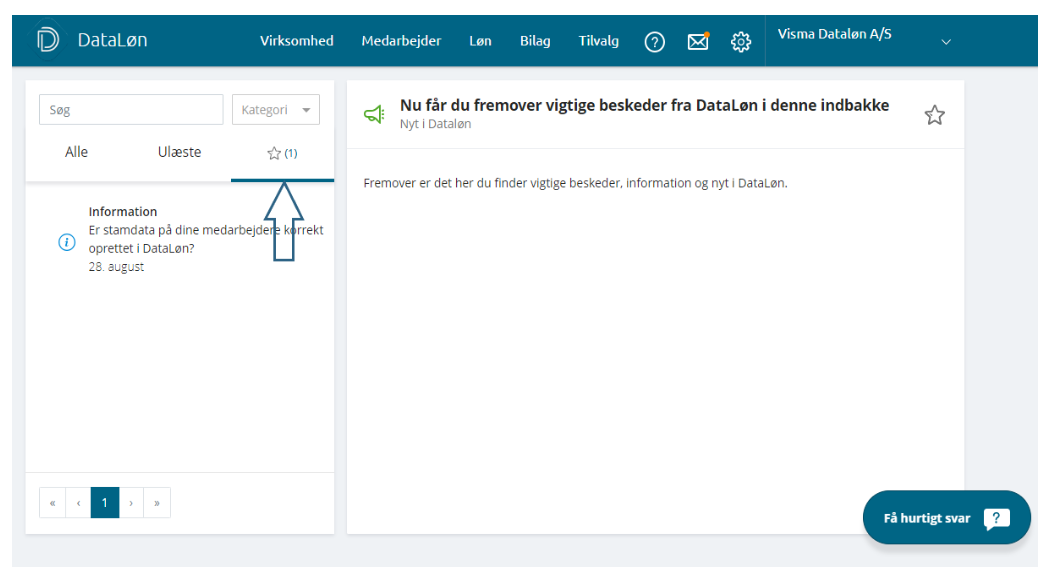The height and width of the screenshot is (586, 1055).
Task: Click the chat question bubble icon
Action: point(996,519)
